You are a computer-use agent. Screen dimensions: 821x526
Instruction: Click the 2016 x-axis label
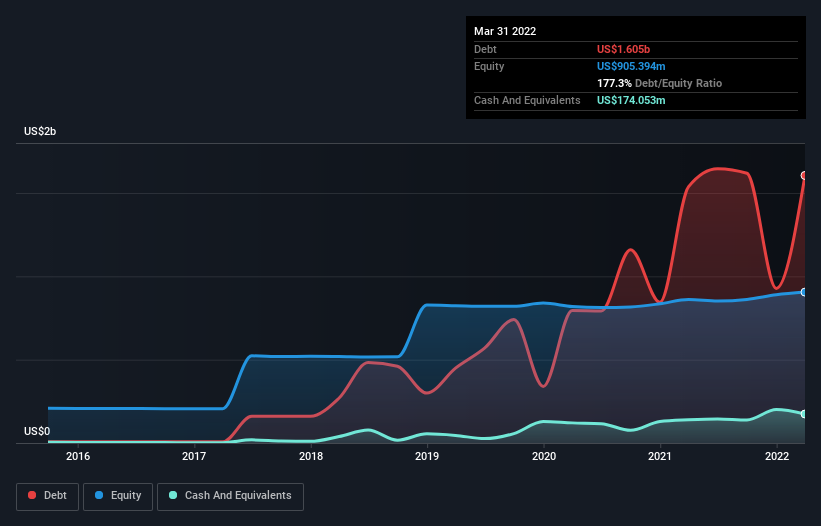(78, 456)
